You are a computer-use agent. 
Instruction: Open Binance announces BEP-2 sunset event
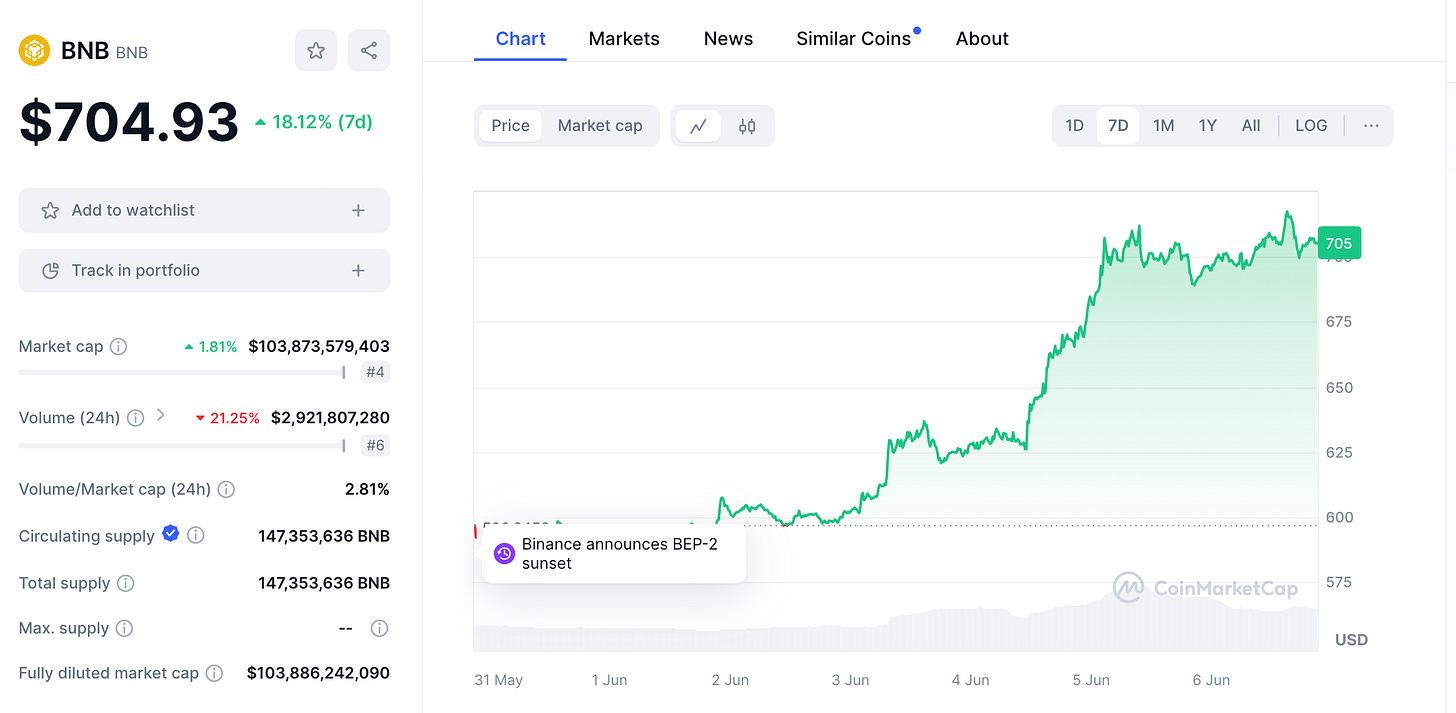click(x=614, y=554)
